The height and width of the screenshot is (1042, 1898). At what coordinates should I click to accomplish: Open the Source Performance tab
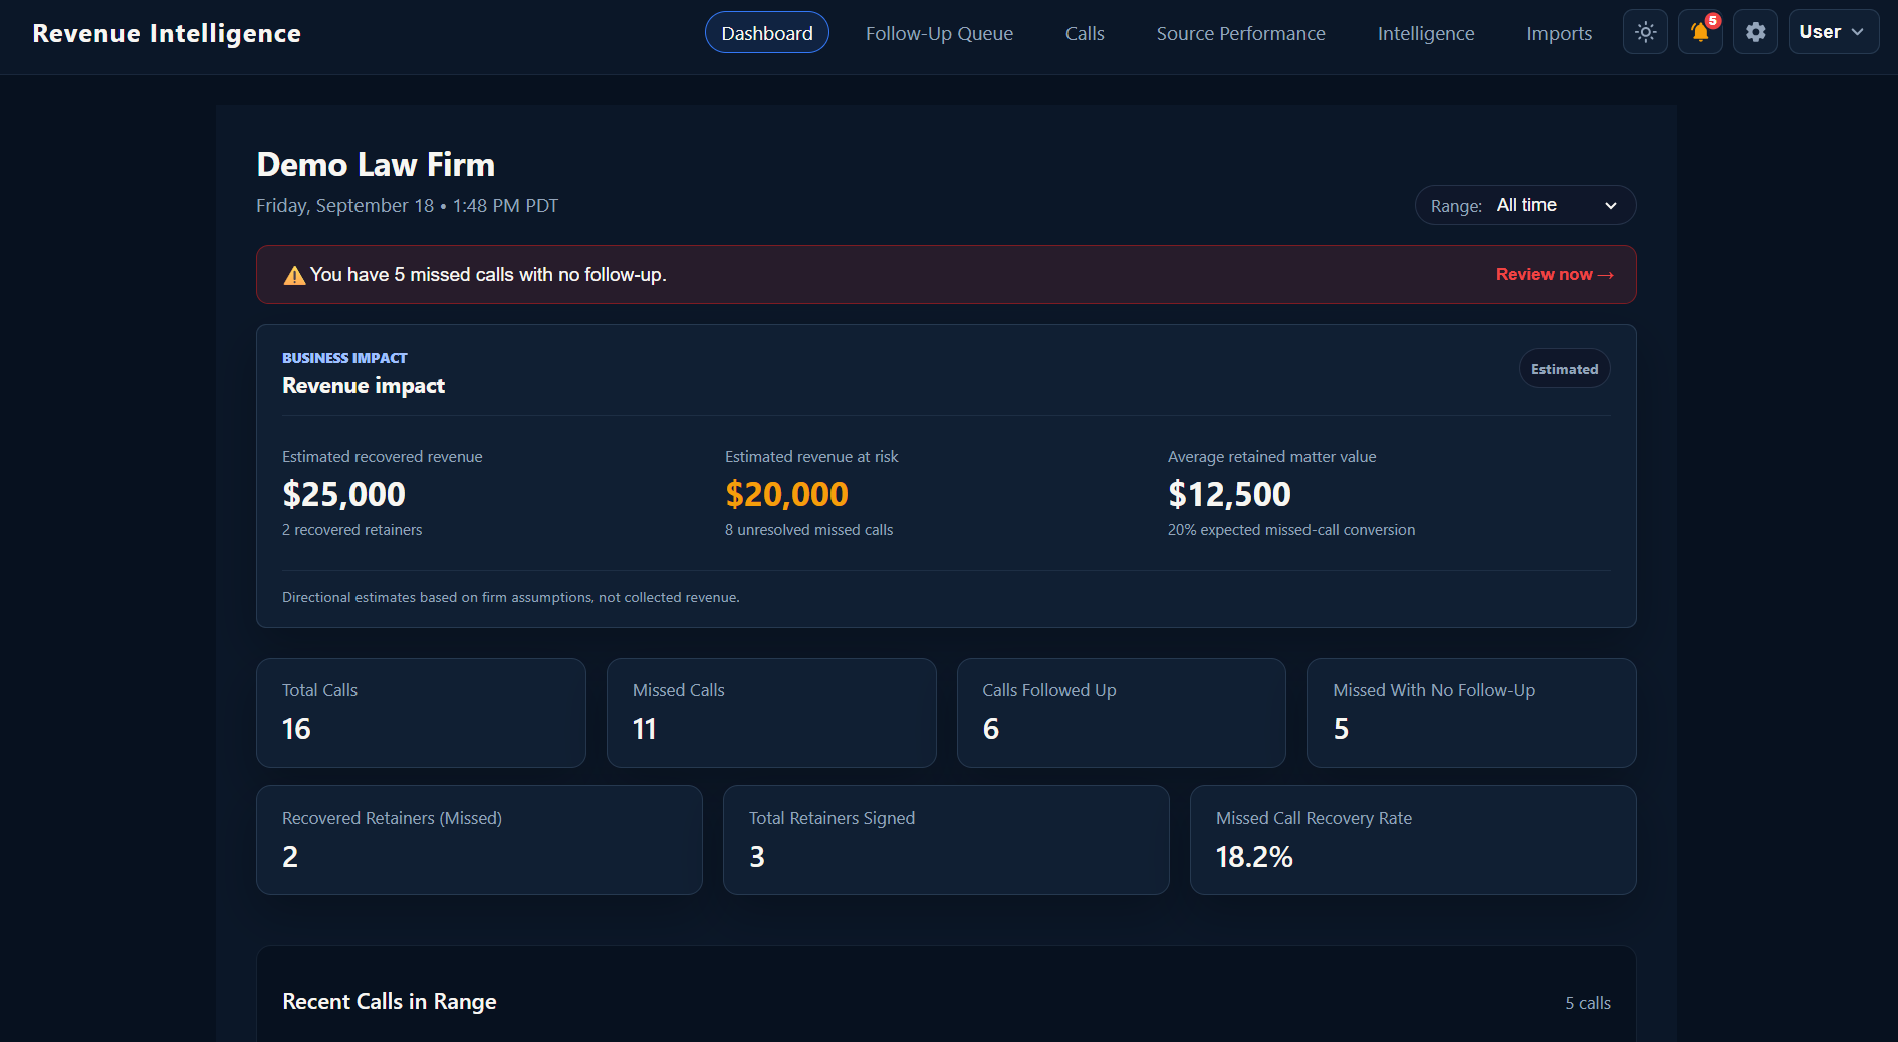point(1241,33)
